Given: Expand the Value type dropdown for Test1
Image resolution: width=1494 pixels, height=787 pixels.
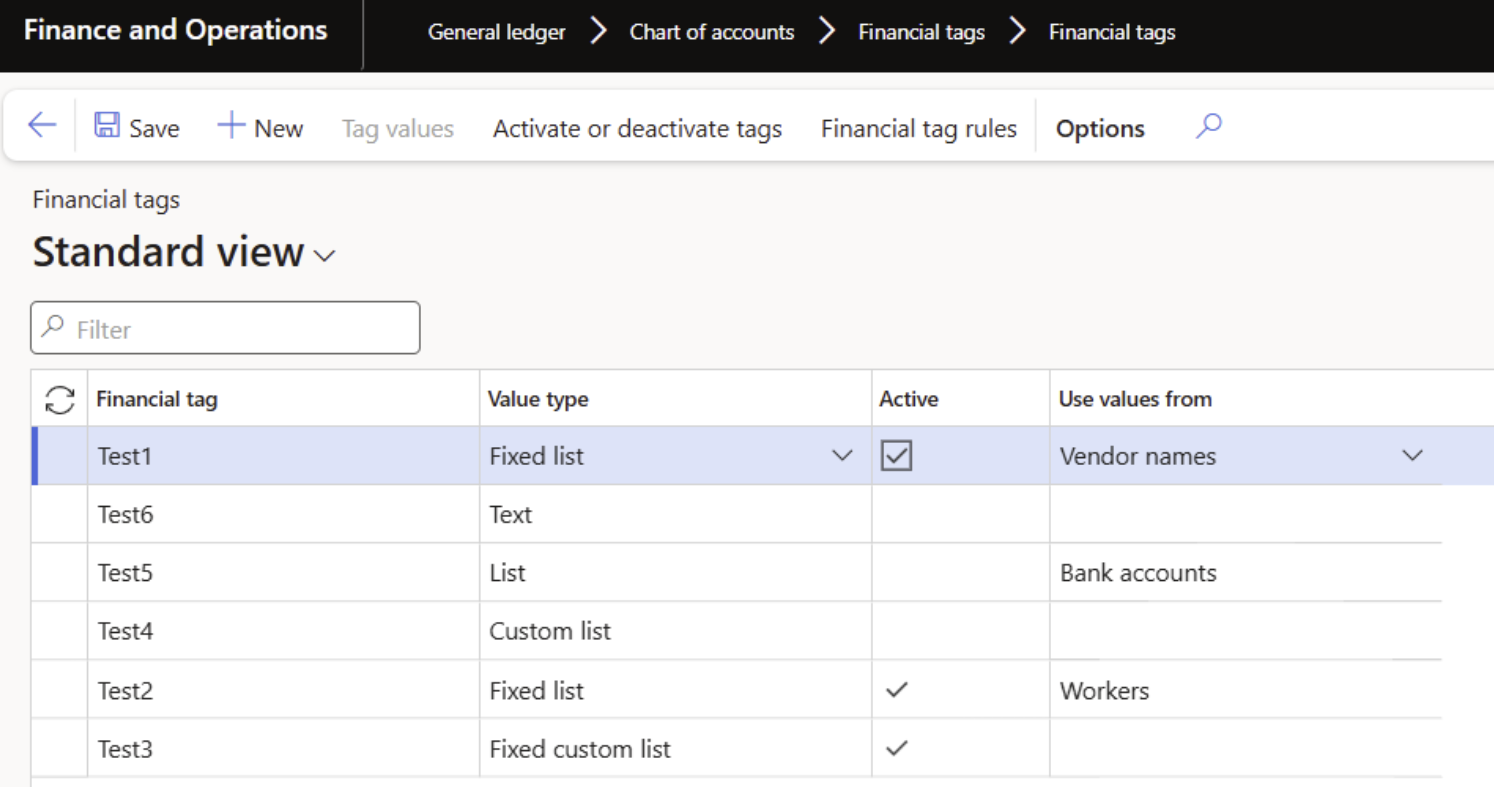Looking at the screenshot, I should coord(842,456).
